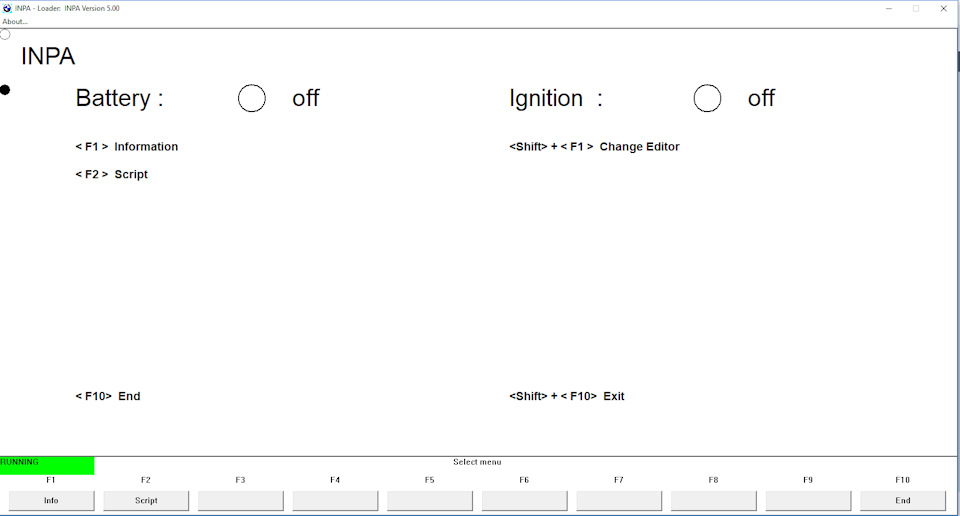Select the "< F2 > Script" menu line
The height and width of the screenshot is (516, 960).
tap(112, 175)
